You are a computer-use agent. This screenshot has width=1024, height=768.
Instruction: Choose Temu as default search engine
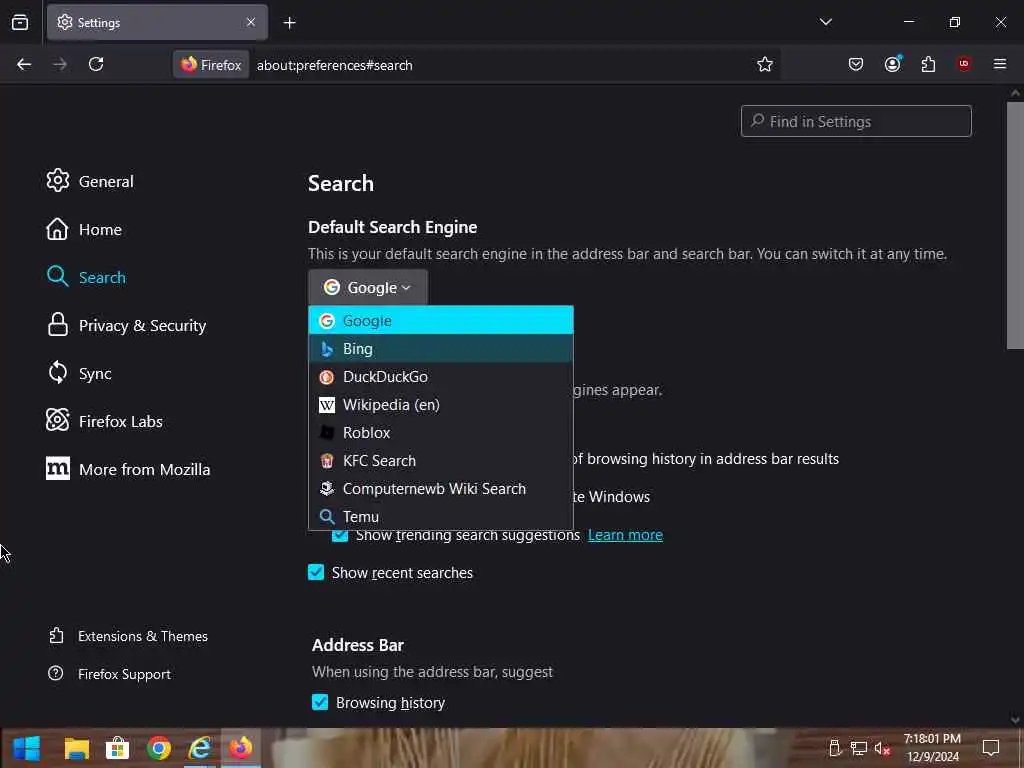coord(441,516)
